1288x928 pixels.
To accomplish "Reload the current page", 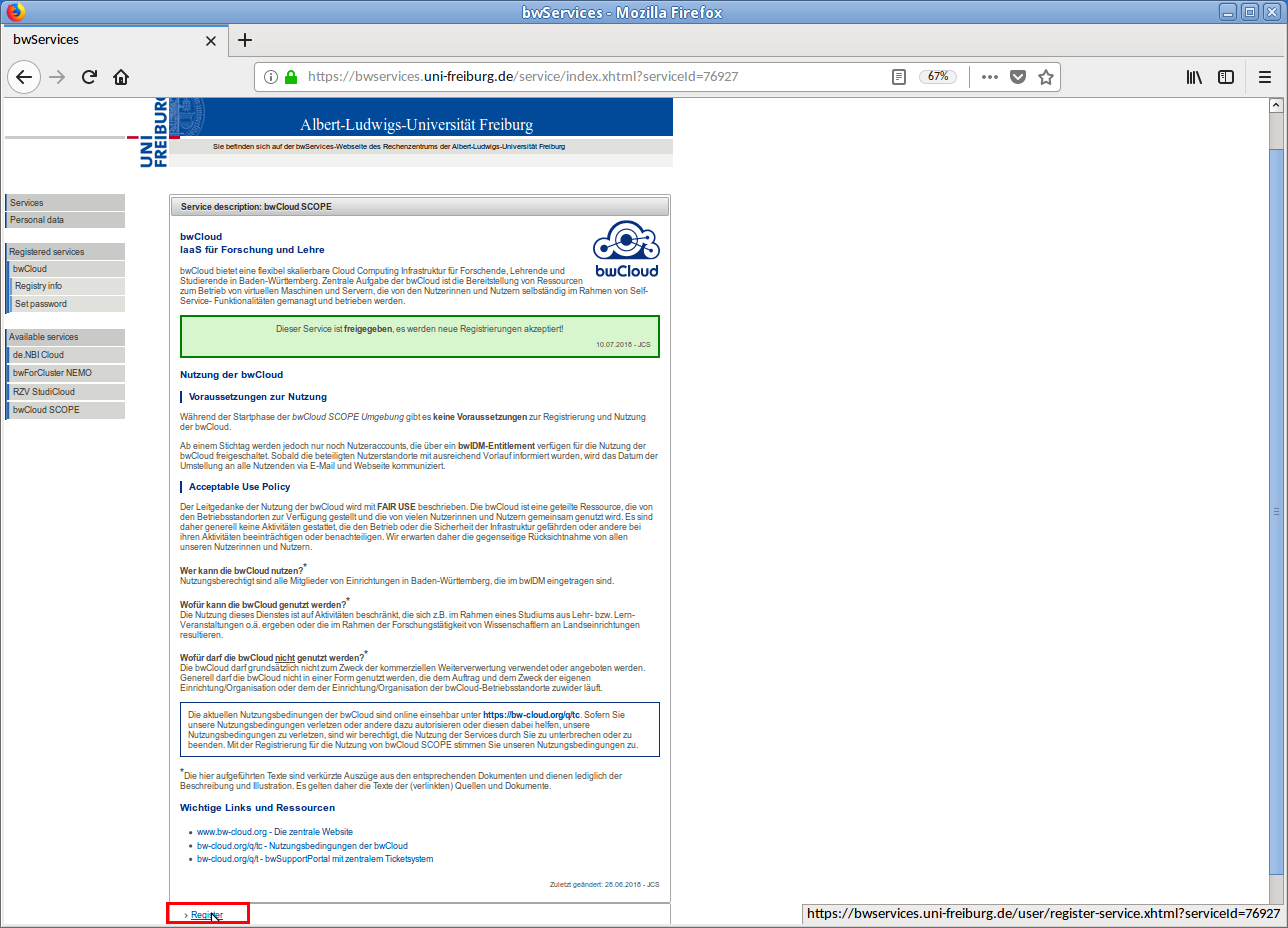I will pos(89,77).
